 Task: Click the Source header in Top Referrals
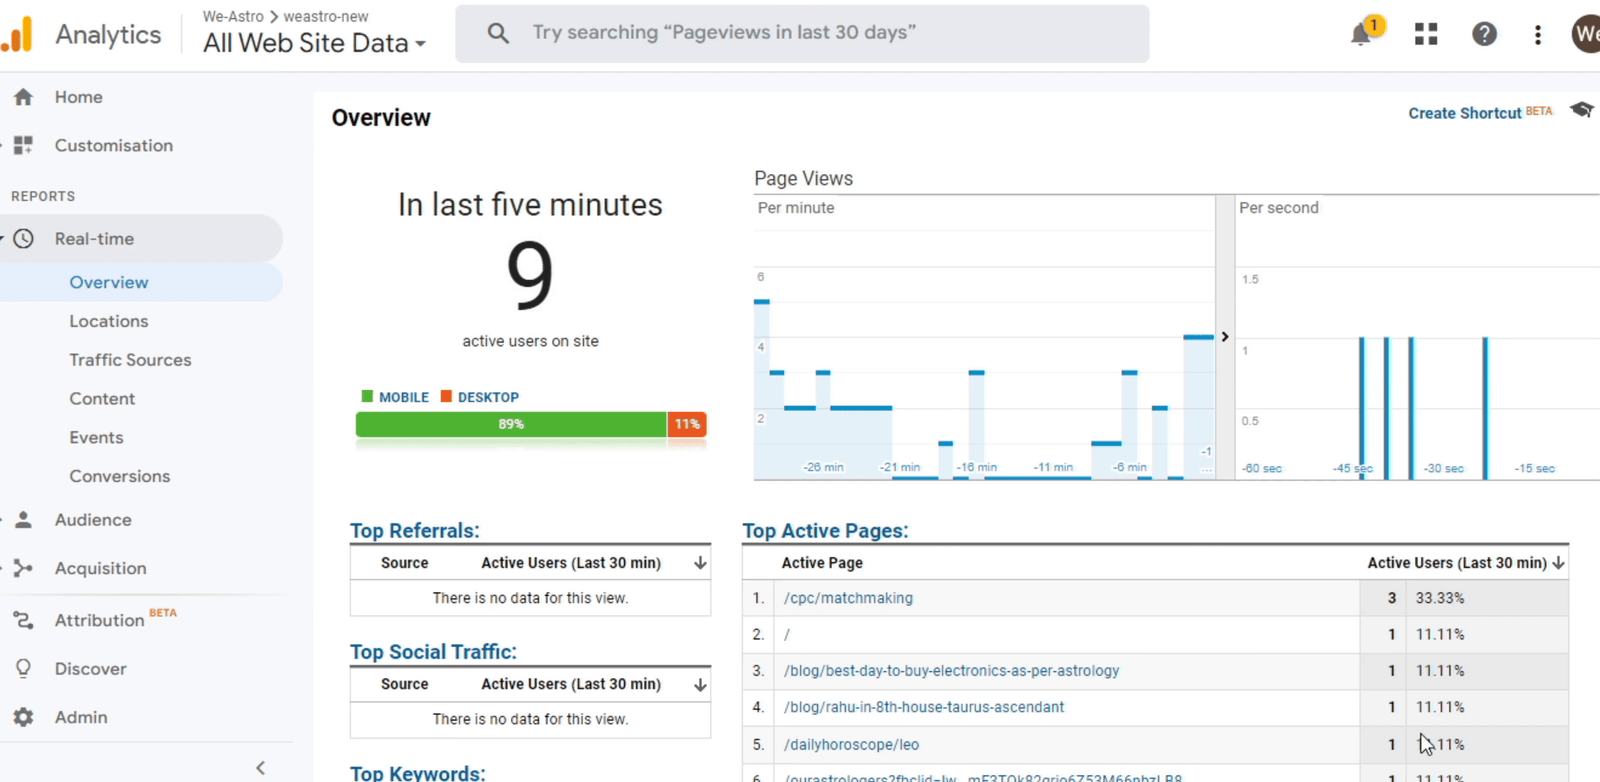[404, 563]
